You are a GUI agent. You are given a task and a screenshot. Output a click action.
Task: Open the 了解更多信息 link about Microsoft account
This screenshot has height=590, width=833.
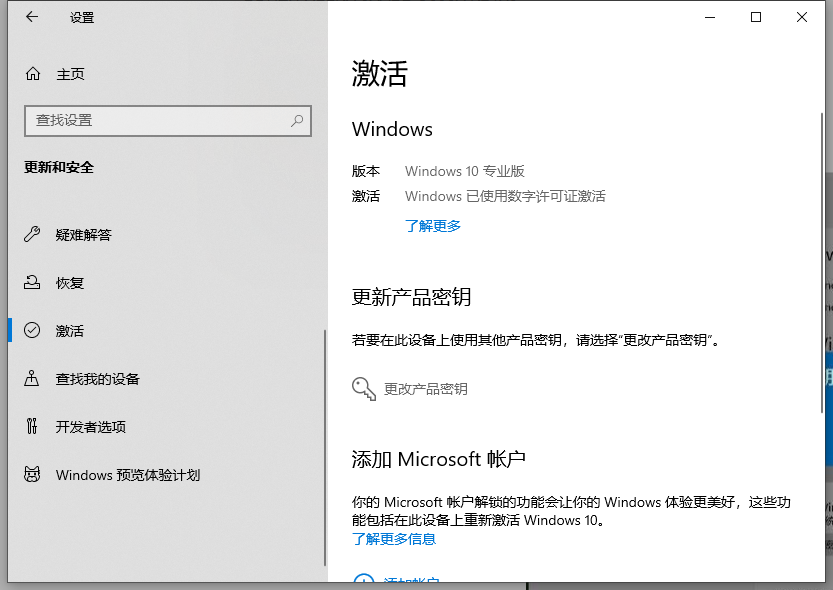(394, 539)
